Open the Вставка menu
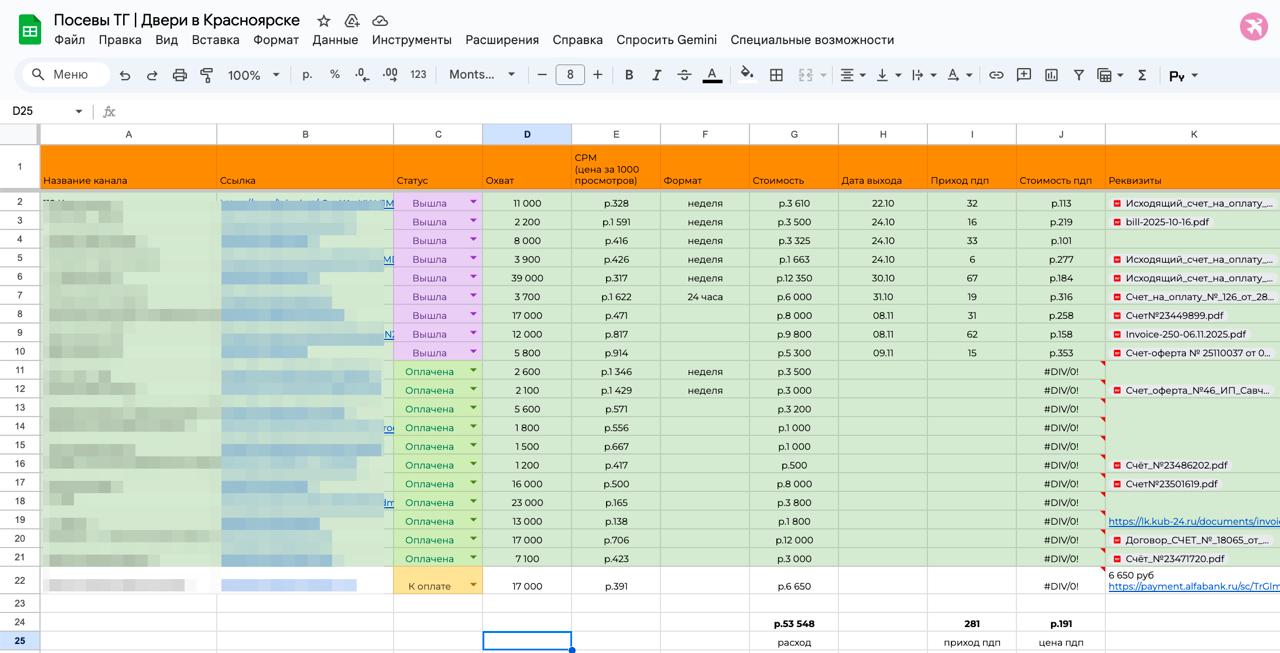Image resolution: width=1280 pixels, height=653 pixels. click(215, 40)
